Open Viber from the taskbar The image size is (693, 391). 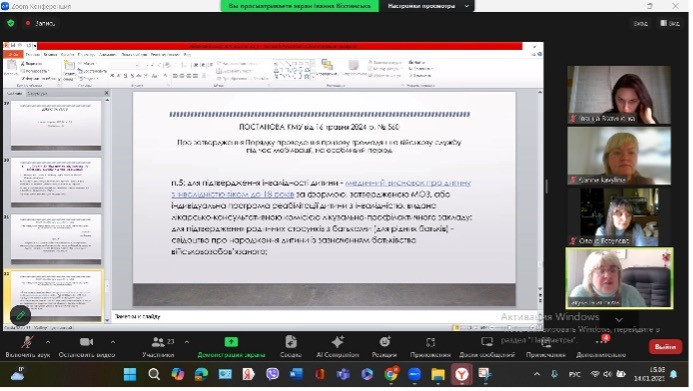point(272,374)
